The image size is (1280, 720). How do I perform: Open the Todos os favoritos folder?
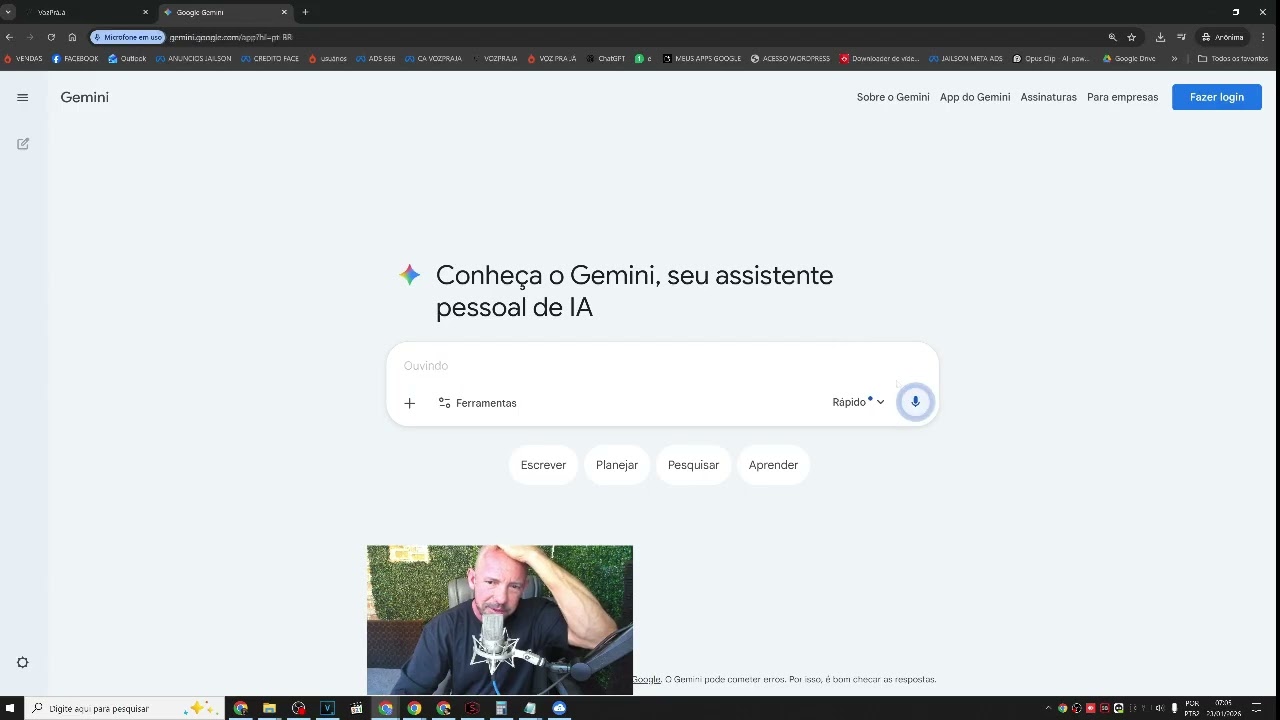coord(1233,59)
